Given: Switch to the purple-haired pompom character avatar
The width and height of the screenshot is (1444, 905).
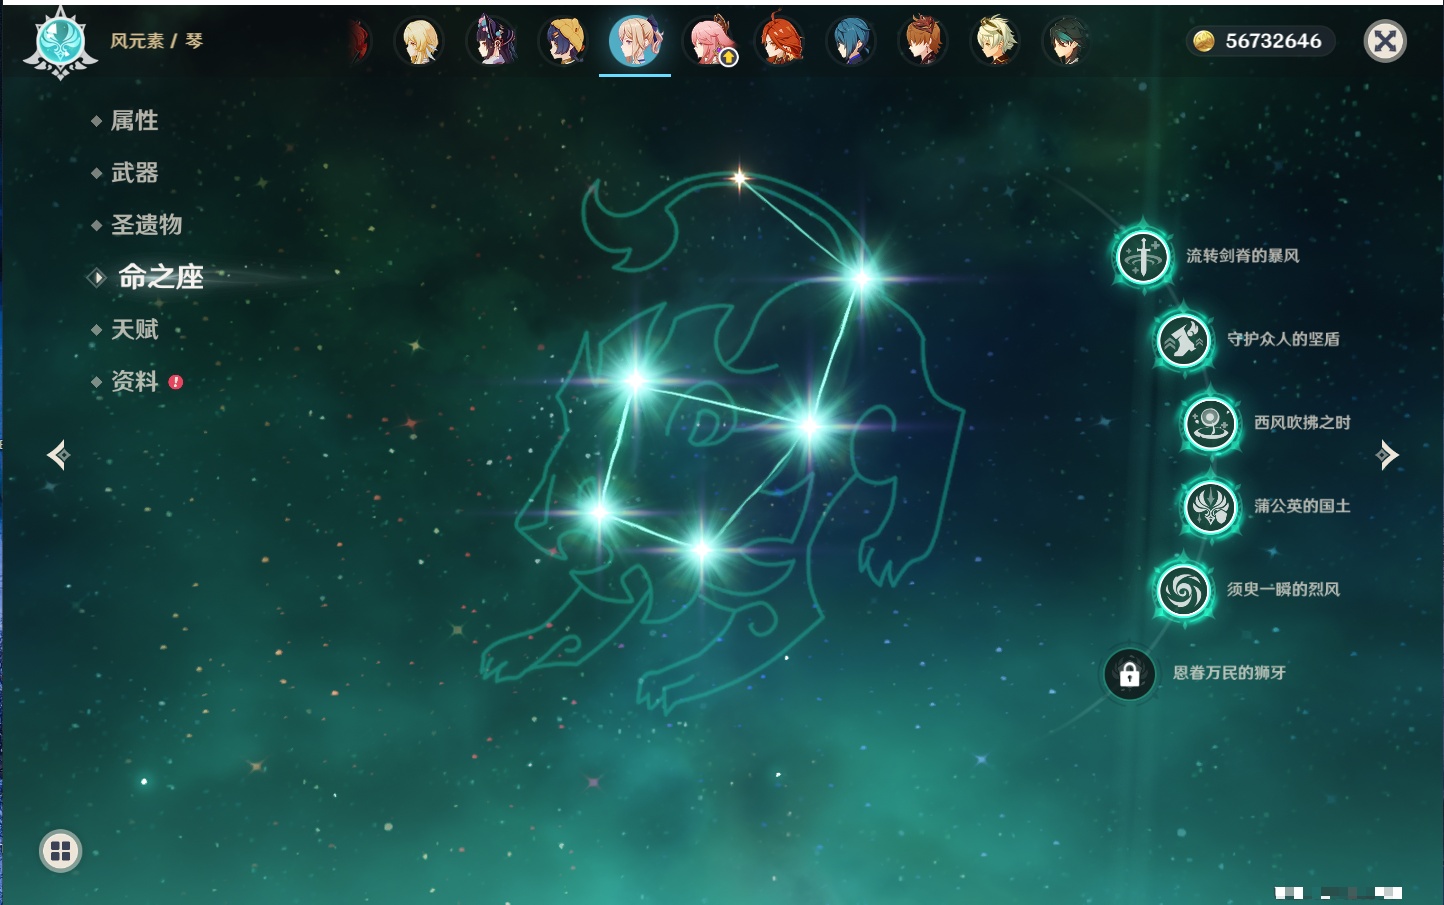Looking at the screenshot, I should [492, 41].
